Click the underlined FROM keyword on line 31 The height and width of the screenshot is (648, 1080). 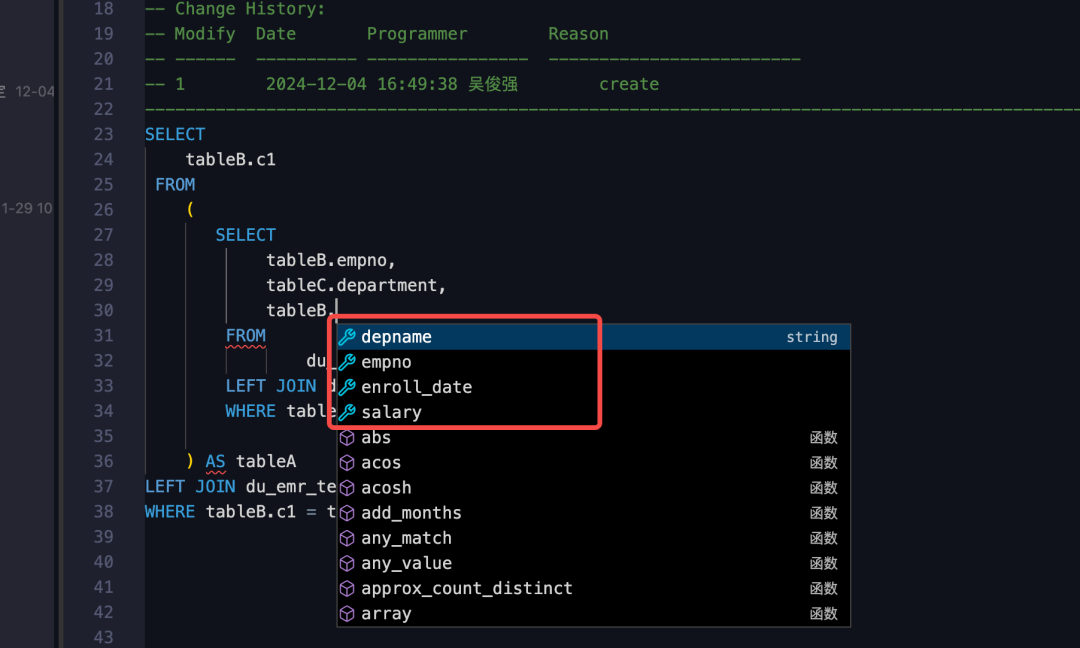tap(246, 335)
